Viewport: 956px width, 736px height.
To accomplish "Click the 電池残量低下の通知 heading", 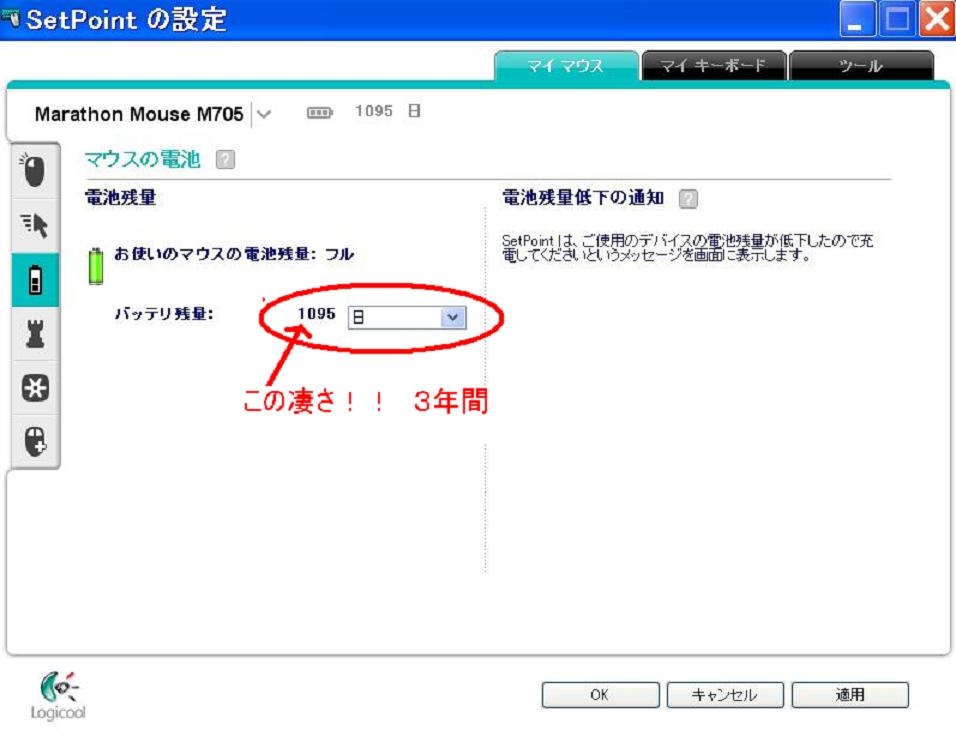I will click(583, 198).
